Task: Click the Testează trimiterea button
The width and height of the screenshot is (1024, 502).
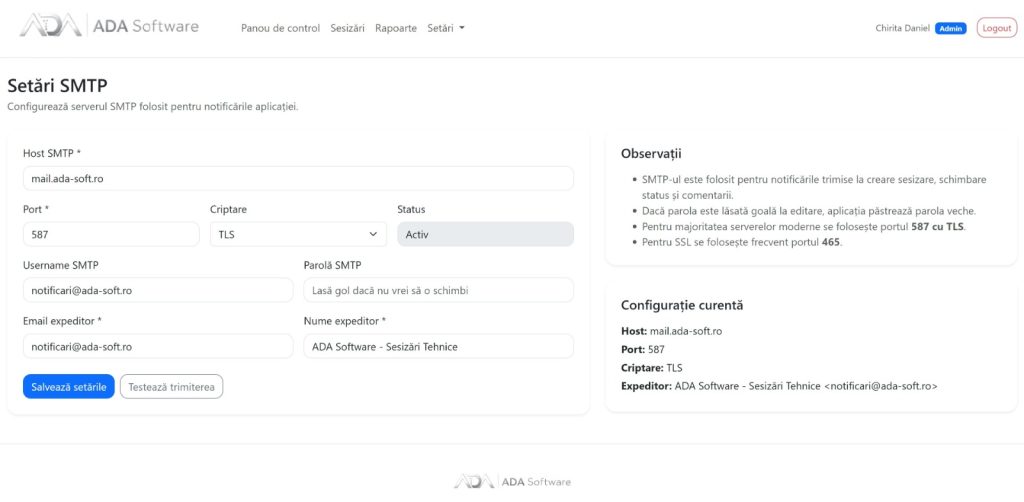Action: point(172,386)
